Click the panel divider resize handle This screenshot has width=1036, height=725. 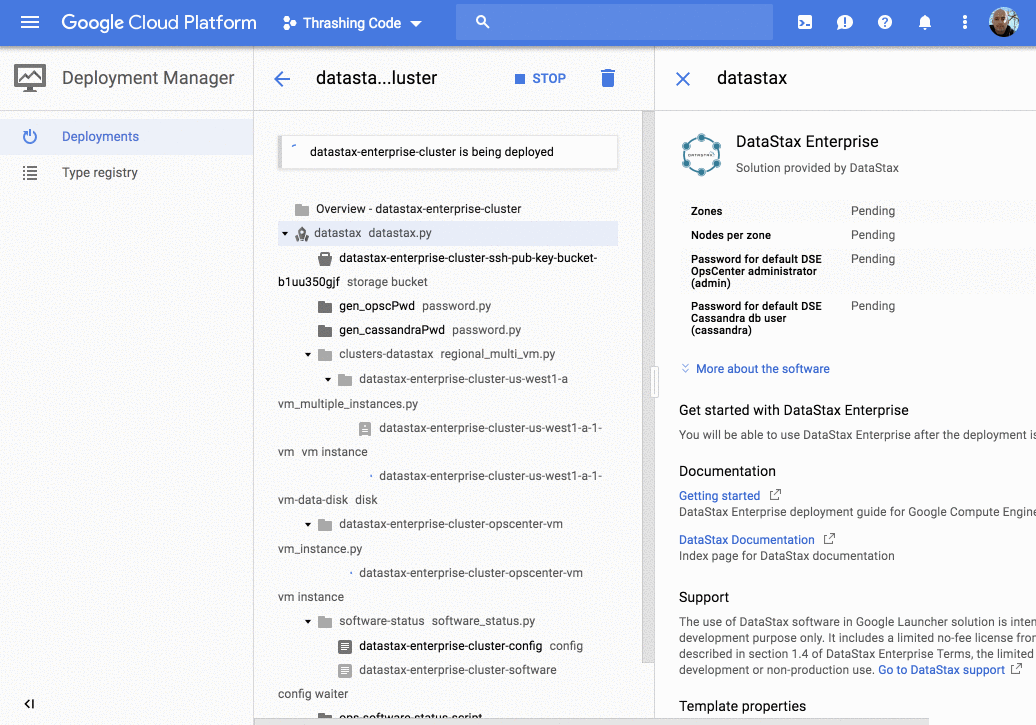(x=655, y=381)
